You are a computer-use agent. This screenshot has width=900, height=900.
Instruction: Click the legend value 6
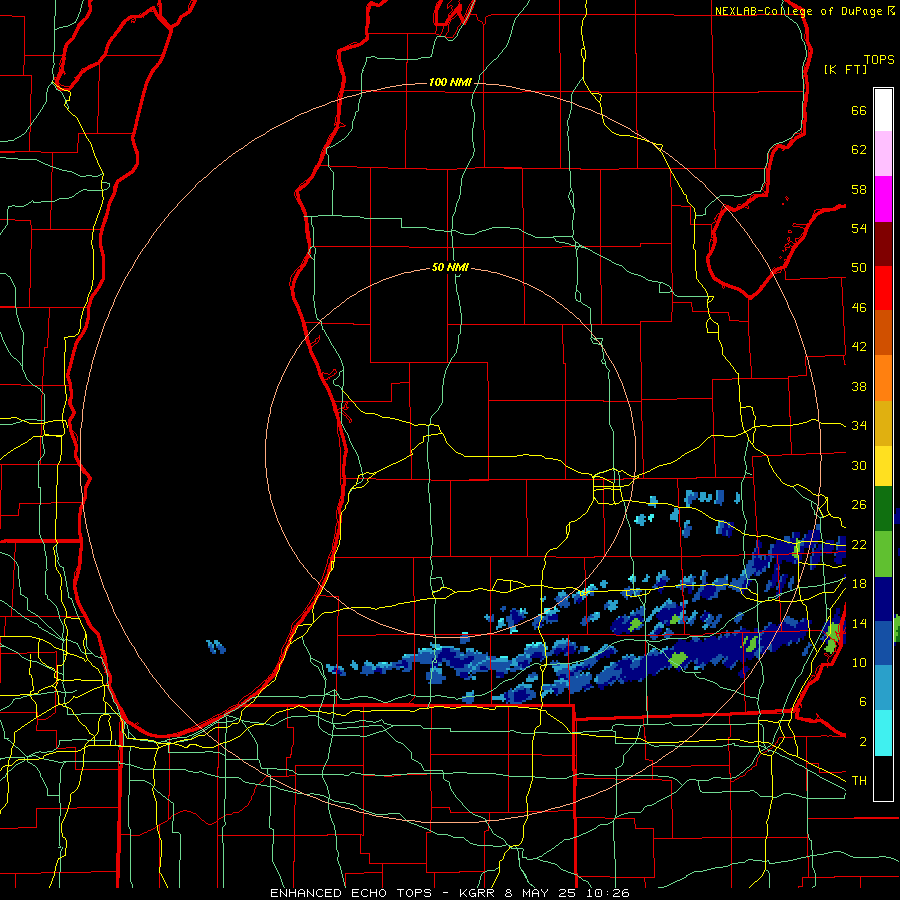[x=863, y=702]
